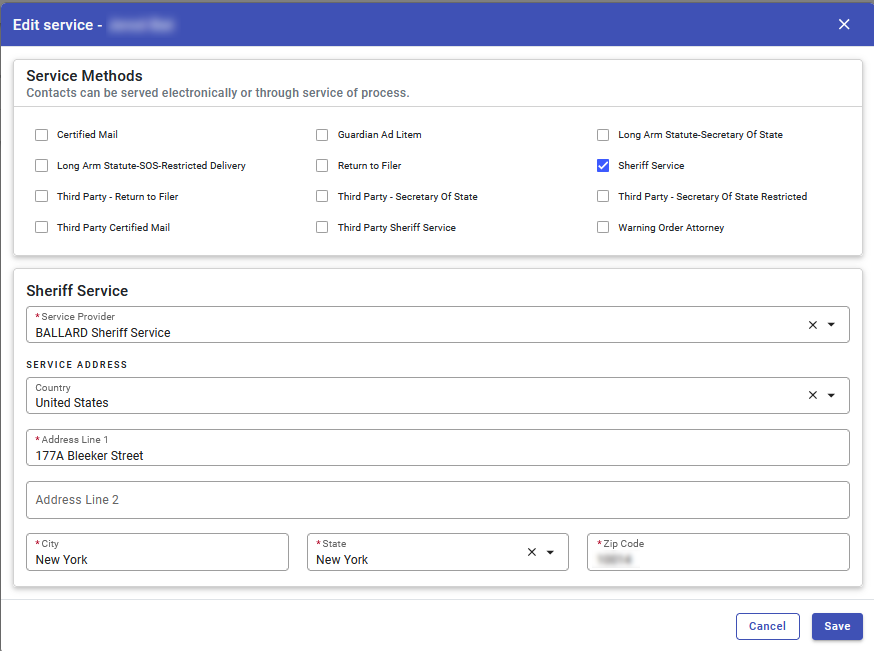The width and height of the screenshot is (874, 651).
Task: Expand the Country dropdown arrow
Action: click(831, 395)
